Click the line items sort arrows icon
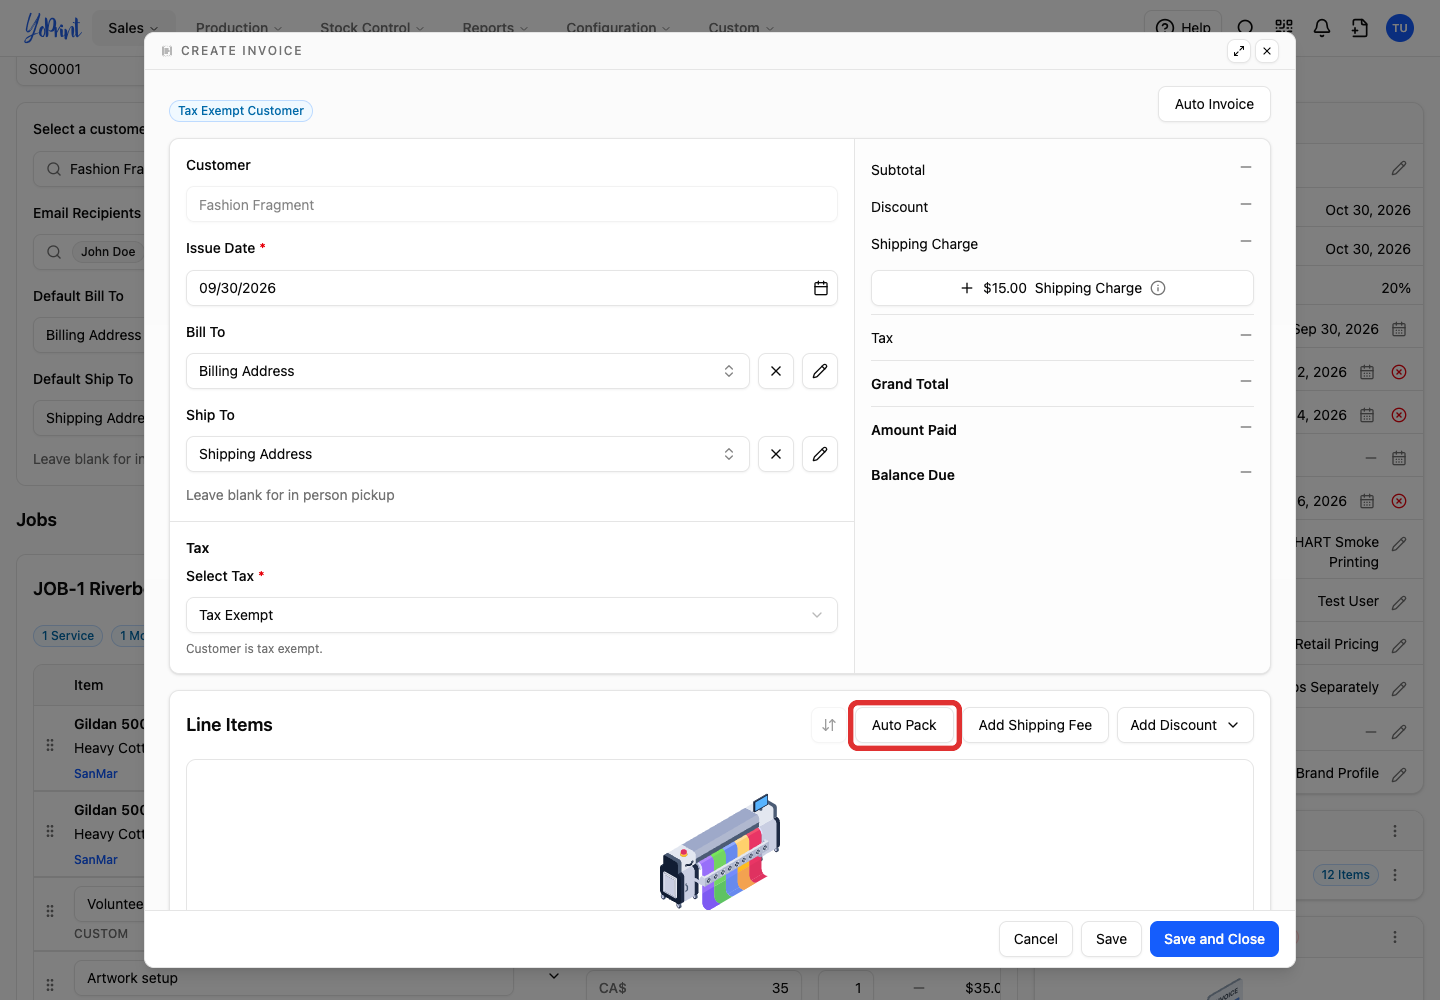1440x1000 pixels. [x=829, y=725]
